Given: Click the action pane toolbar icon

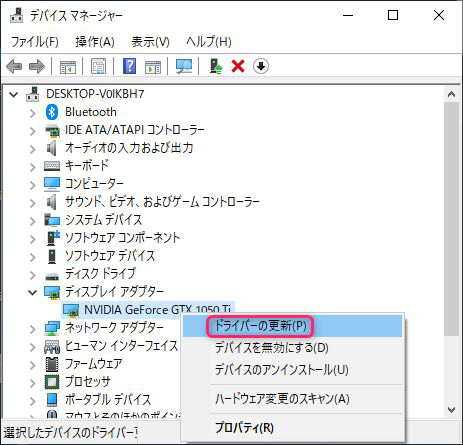Looking at the screenshot, I should (x=153, y=66).
